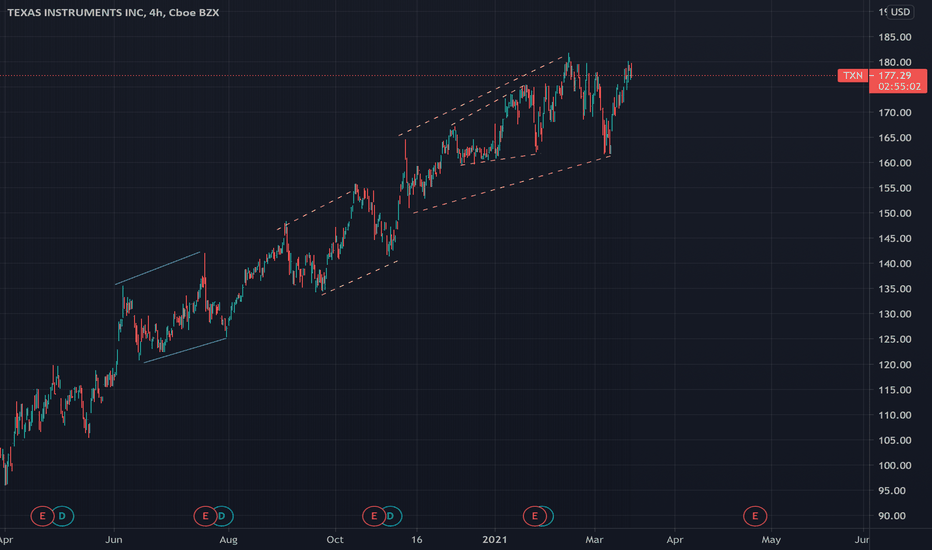Click the 150.00 price axis label
Viewport: 932px width, 550px height.
895,213
